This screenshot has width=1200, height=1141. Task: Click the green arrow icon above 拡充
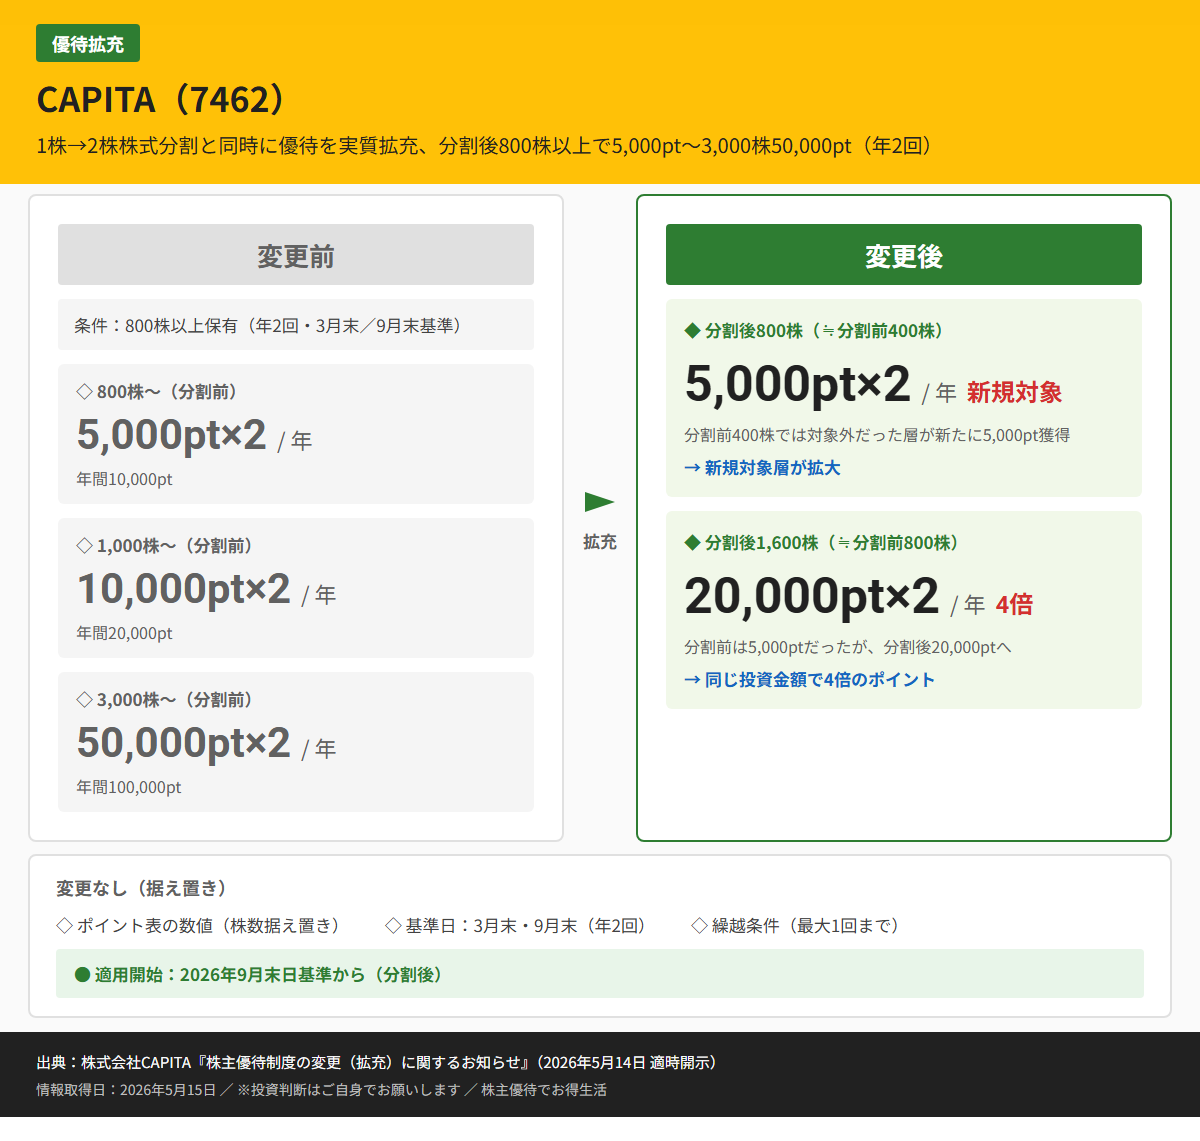599,502
